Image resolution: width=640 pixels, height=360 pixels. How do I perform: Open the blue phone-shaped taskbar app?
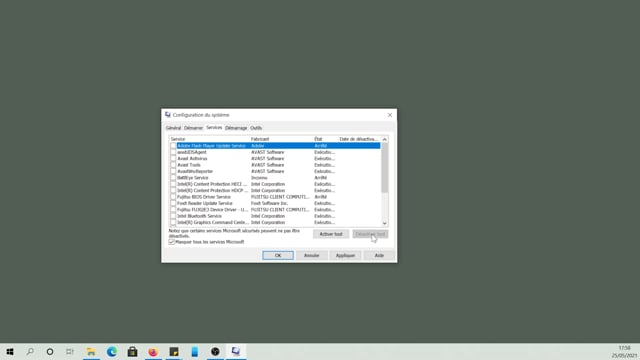pos(195,351)
